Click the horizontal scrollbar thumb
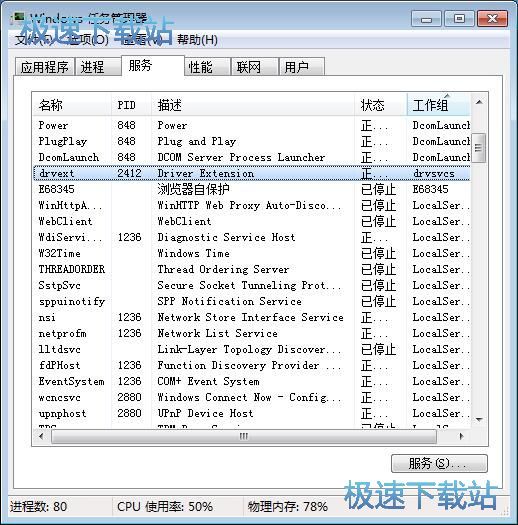This screenshot has width=518, height=525. (x=244, y=436)
